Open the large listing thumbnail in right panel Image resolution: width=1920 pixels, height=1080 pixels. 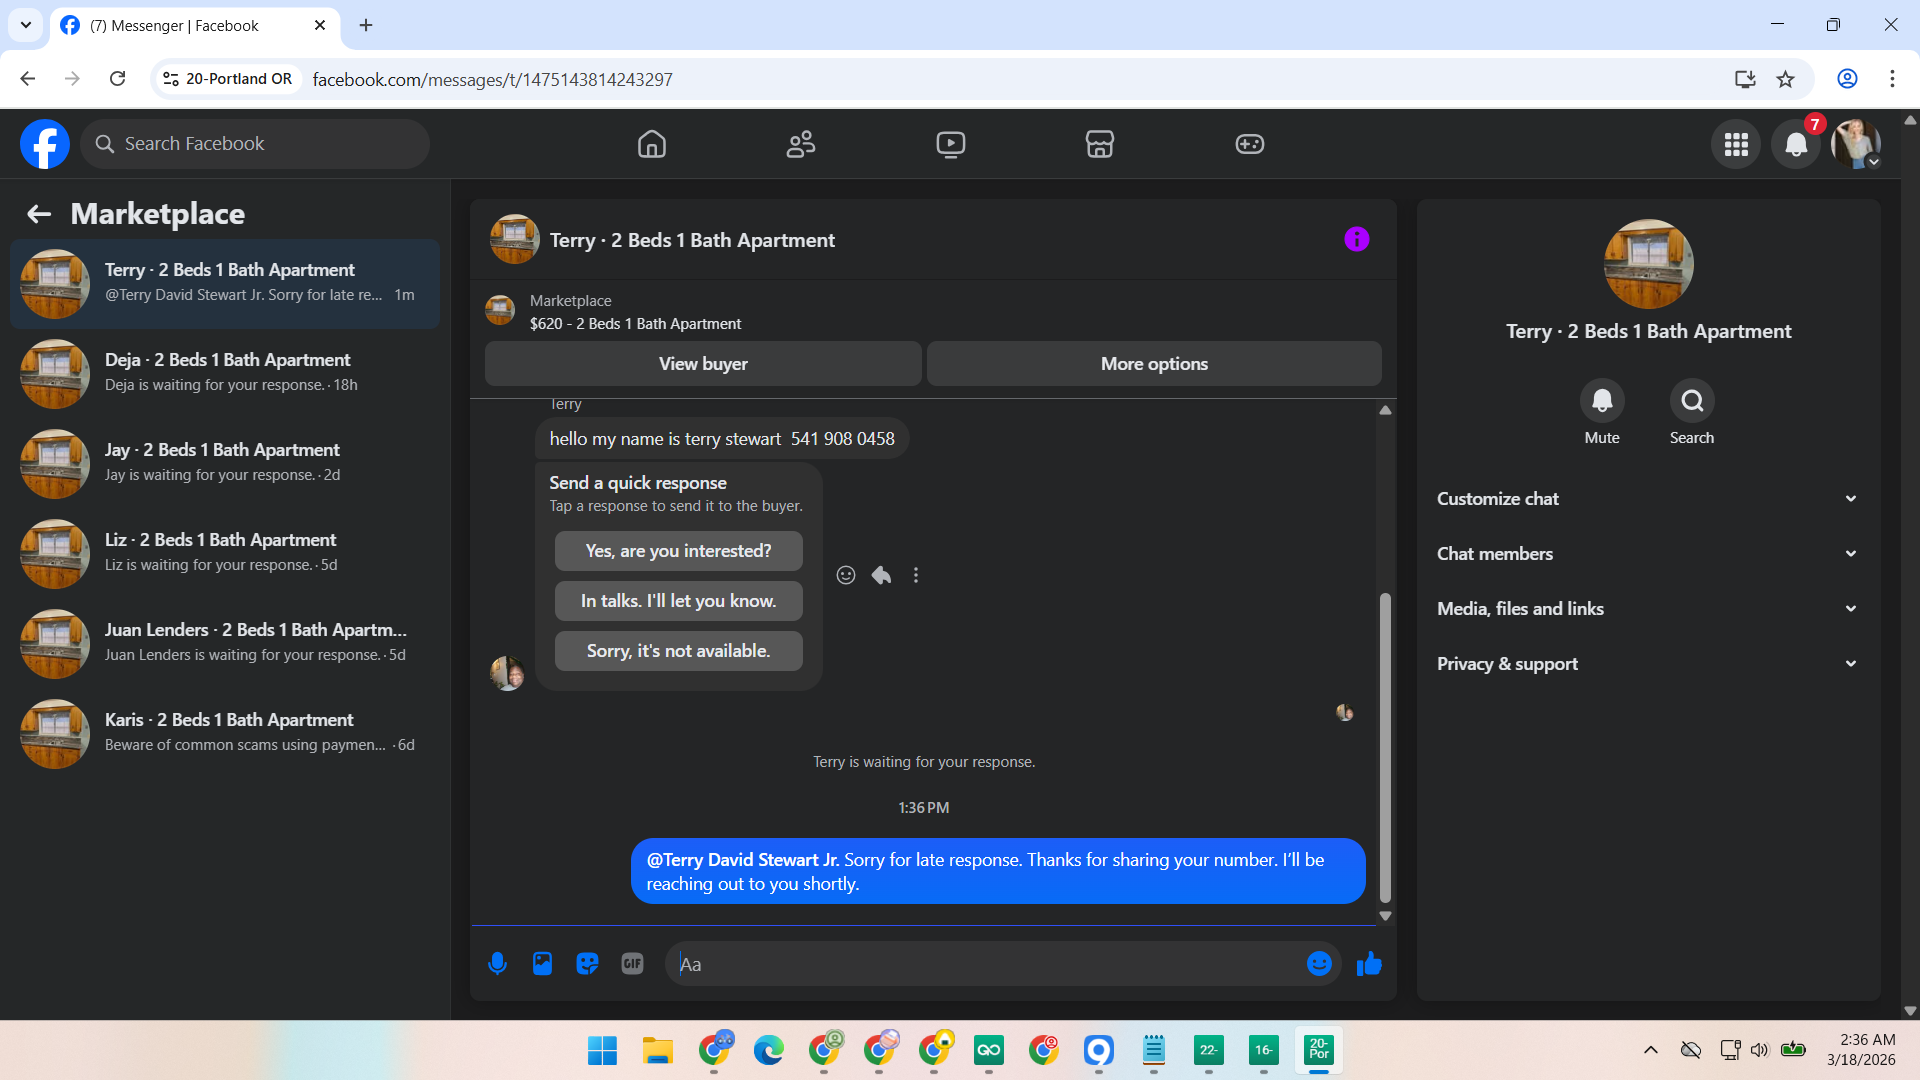1648,264
